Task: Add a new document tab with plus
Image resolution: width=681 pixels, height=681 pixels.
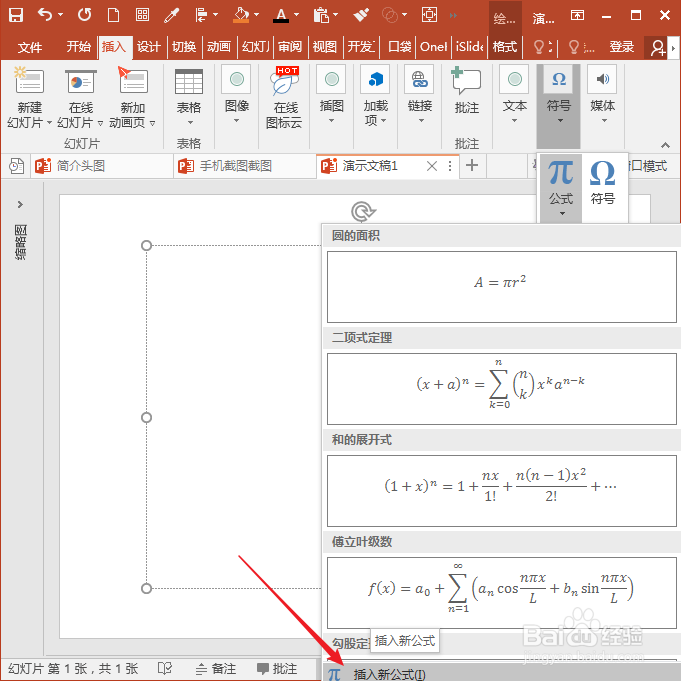Action: tap(472, 165)
